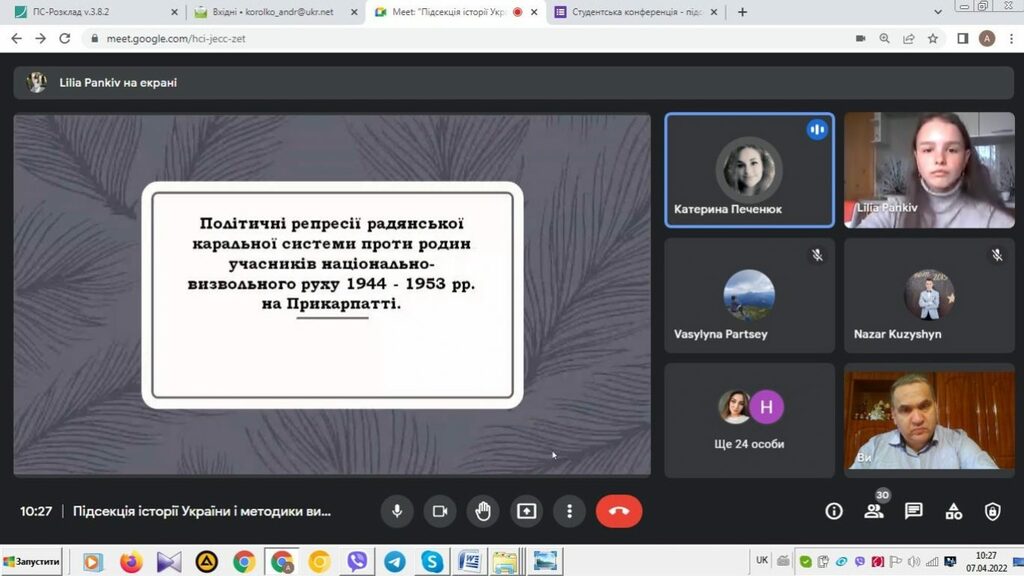Viewport: 1024px width, 576px height.
Task: Raise your hand in the meeting
Action: click(483, 511)
